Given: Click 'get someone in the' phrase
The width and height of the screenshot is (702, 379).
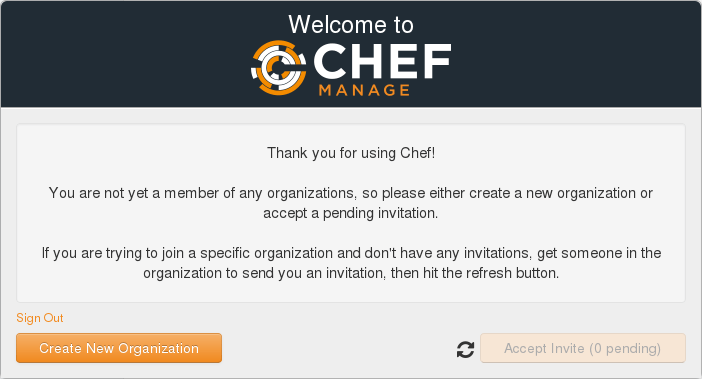Looking at the screenshot, I should 599,253.
